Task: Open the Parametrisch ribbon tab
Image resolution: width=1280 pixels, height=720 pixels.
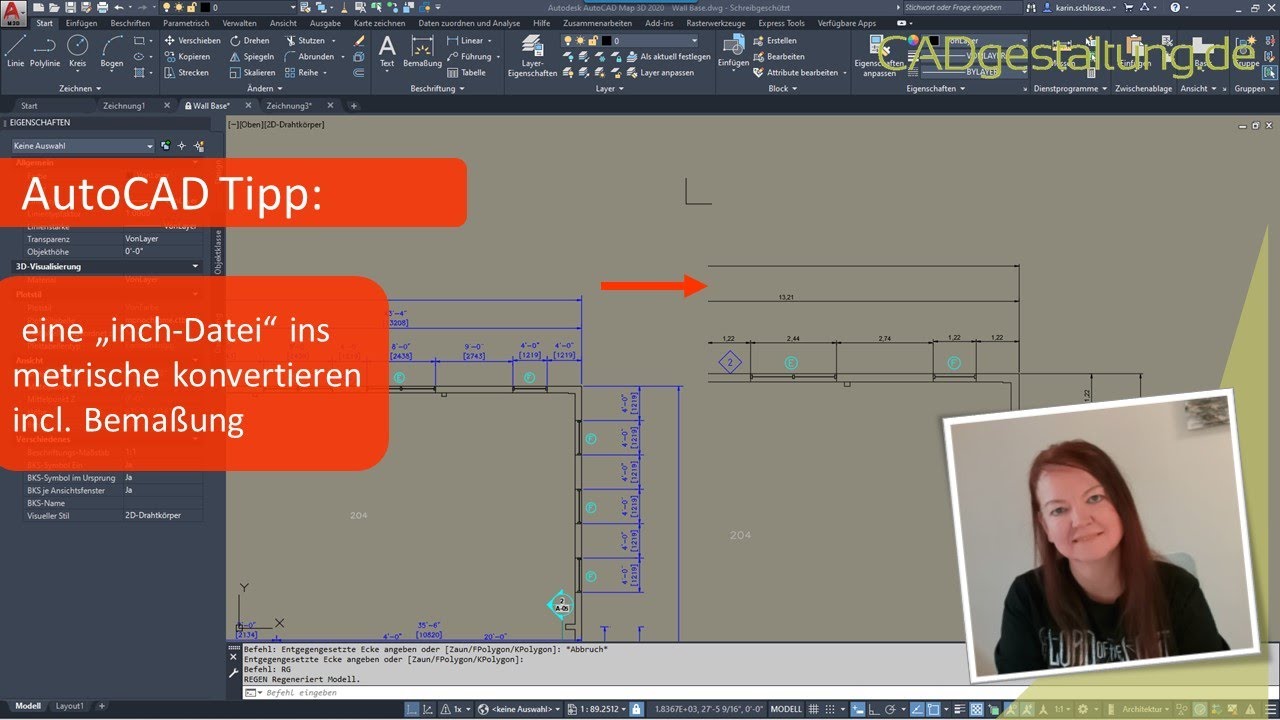Action: click(186, 23)
